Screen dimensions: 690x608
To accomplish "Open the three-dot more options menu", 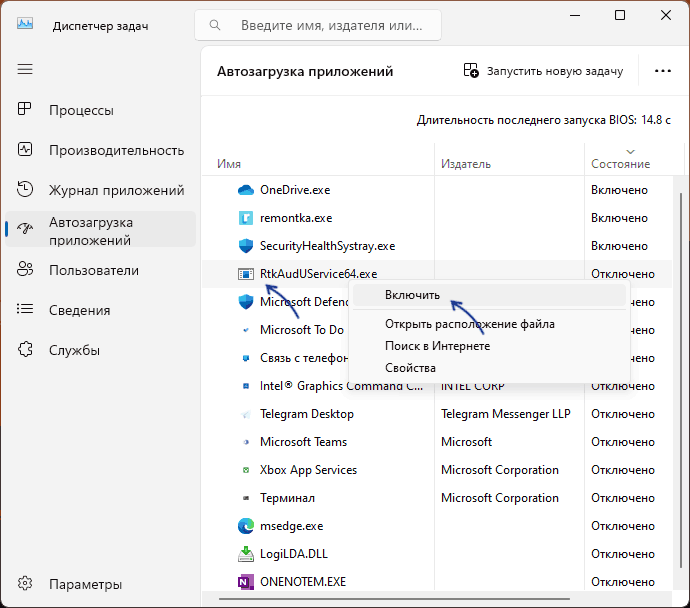I will [x=663, y=71].
